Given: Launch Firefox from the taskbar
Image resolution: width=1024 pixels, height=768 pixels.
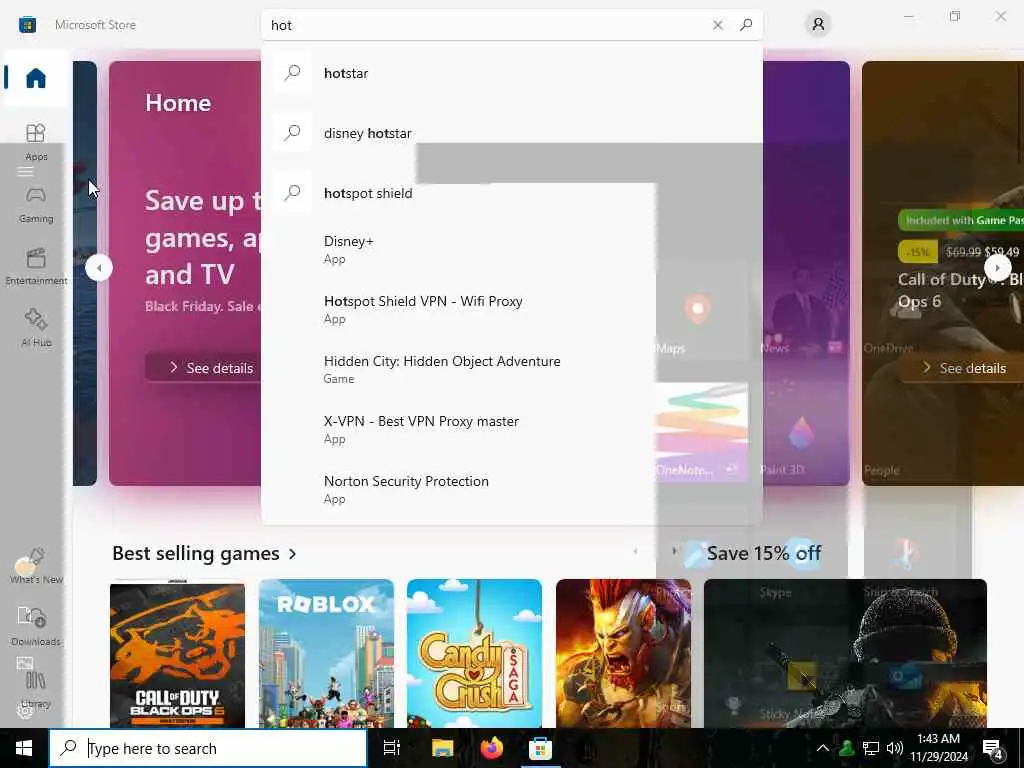Looking at the screenshot, I should 492,748.
